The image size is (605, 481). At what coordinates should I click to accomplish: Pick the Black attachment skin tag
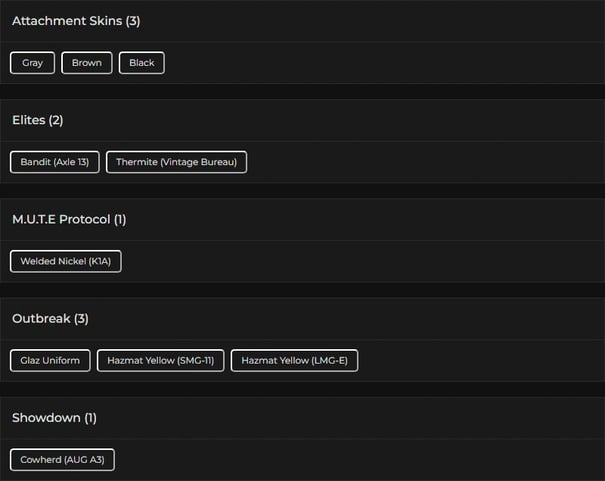pos(142,63)
